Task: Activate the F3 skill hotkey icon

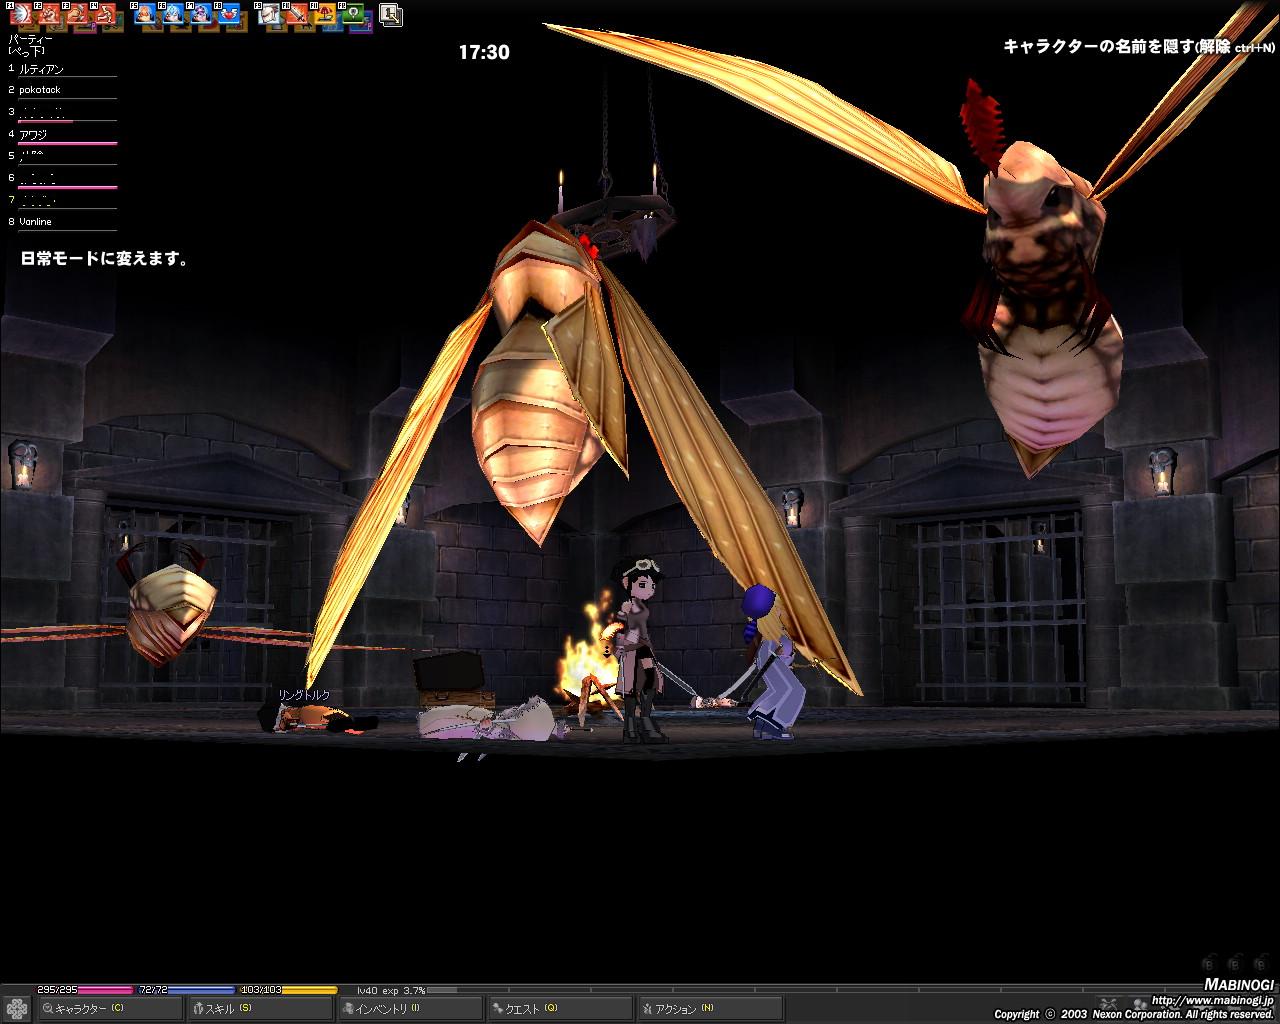Action: click(77, 14)
